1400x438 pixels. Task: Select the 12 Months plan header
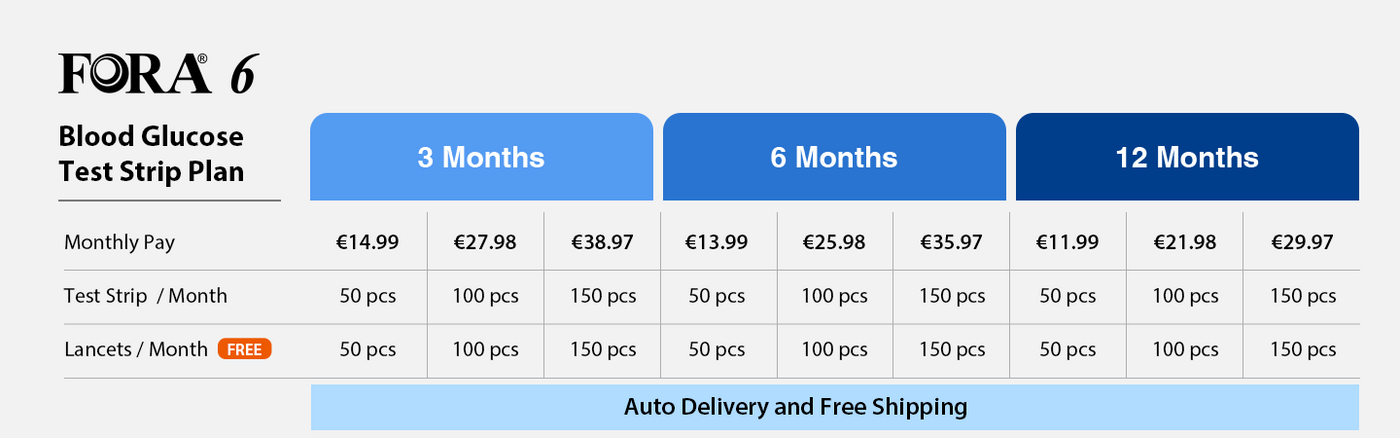1187,157
